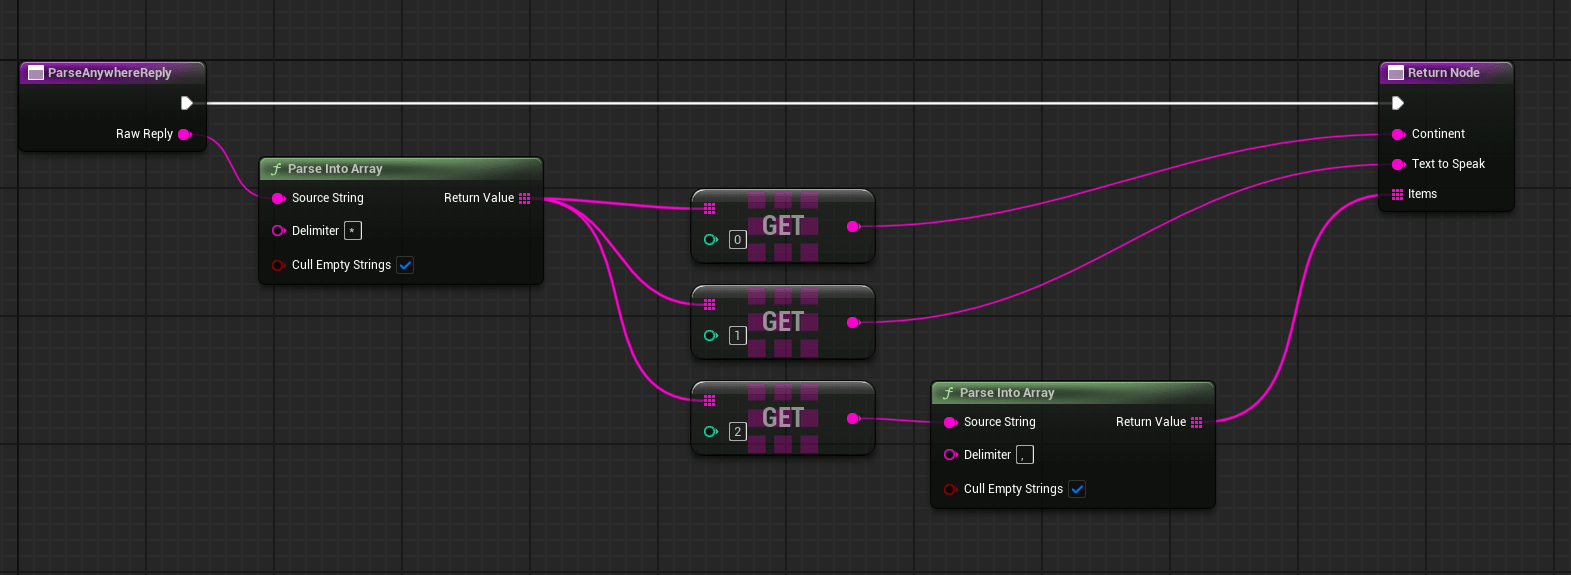This screenshot has width=1571, height=575.
Task: Edit the comma Delimiter field
Action: coord(1025,455)
